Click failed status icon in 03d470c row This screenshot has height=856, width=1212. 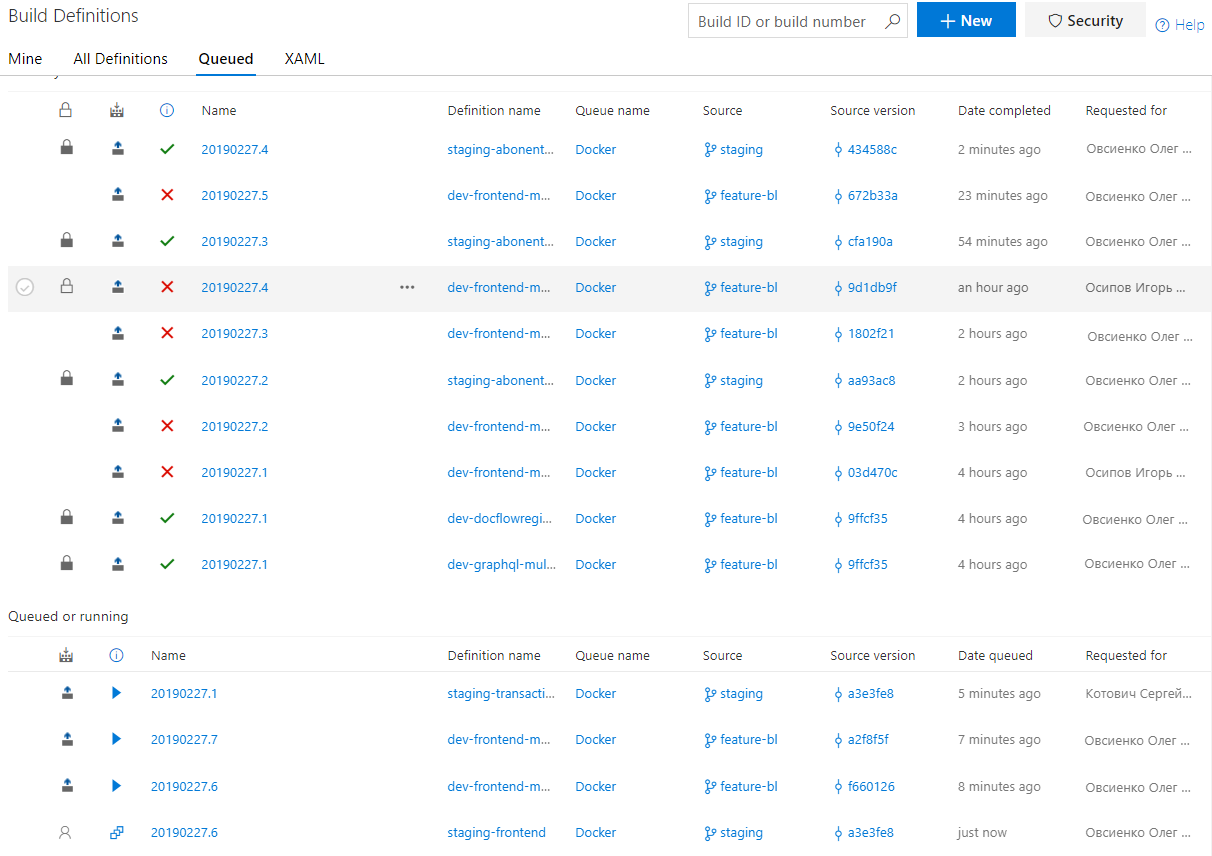click(x=167, y=472)
